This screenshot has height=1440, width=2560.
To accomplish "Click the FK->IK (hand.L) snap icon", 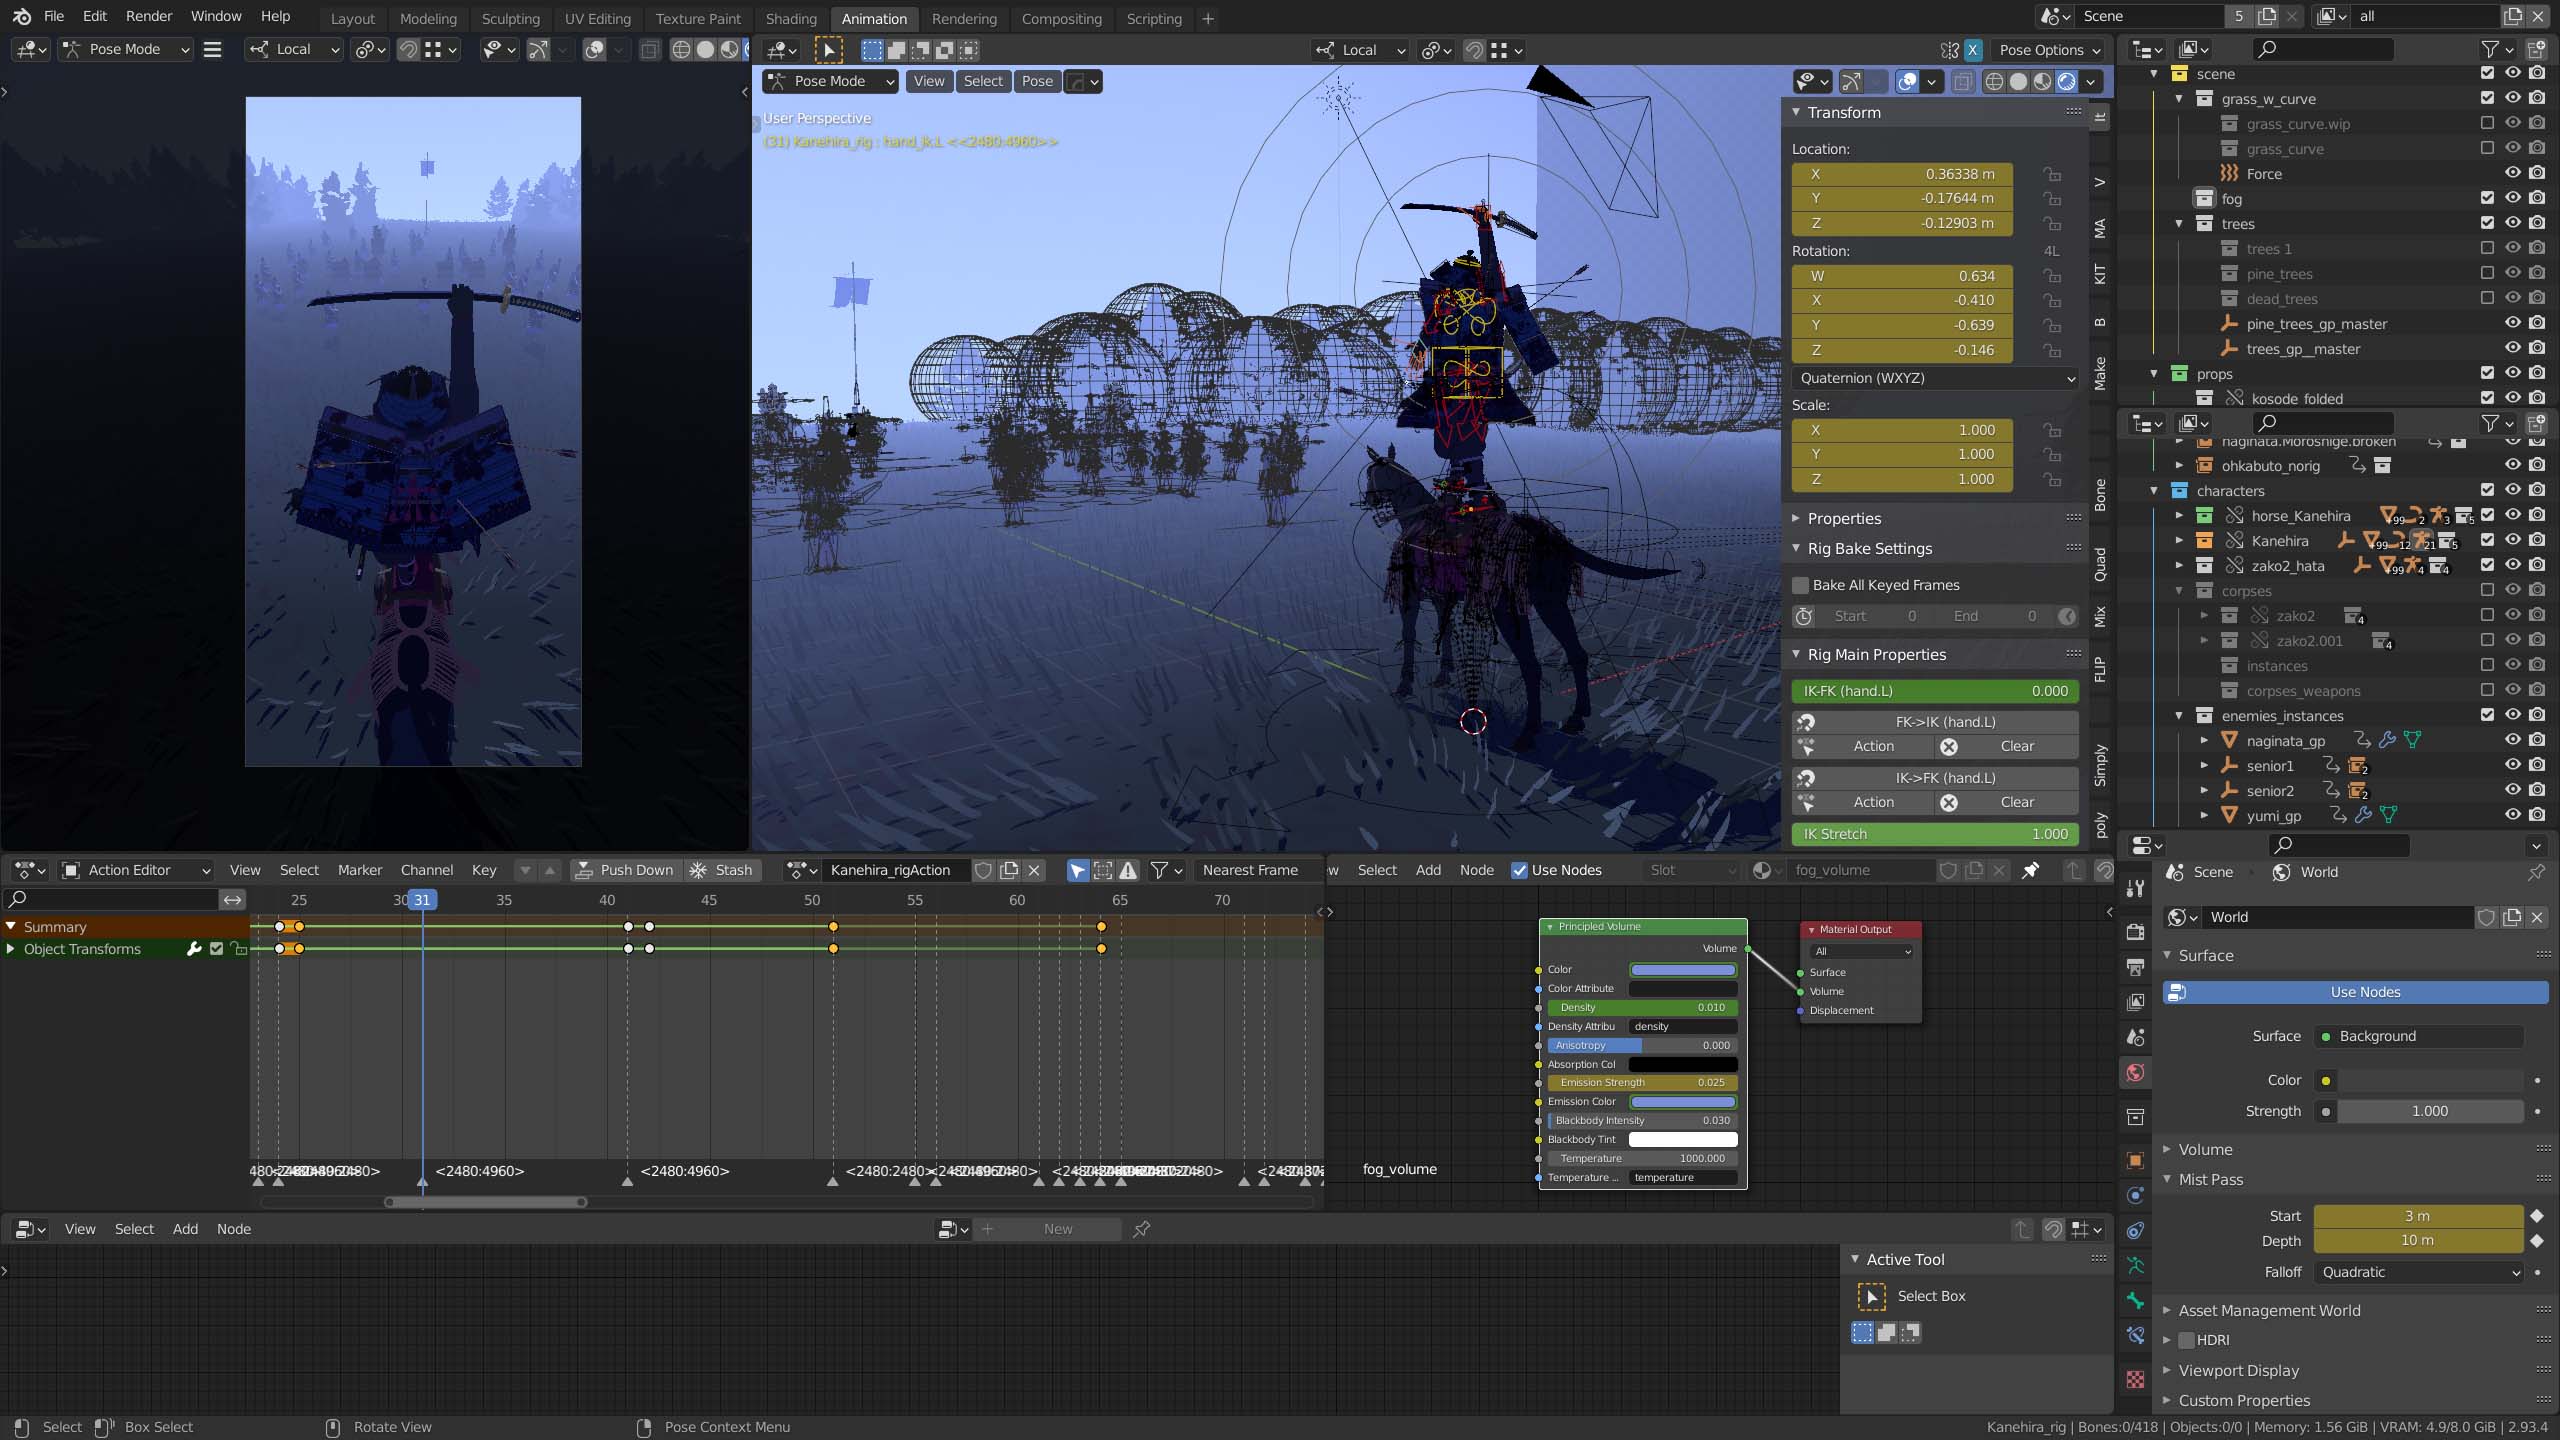I will [1805, 722].
